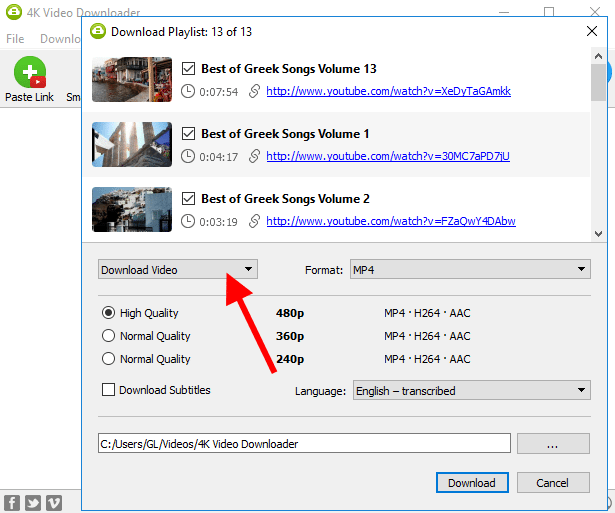Screen dimensions: 615x513
Task: Click the 4K Video Downloader logo in dialog title
Action: click(x=98, y=31)
